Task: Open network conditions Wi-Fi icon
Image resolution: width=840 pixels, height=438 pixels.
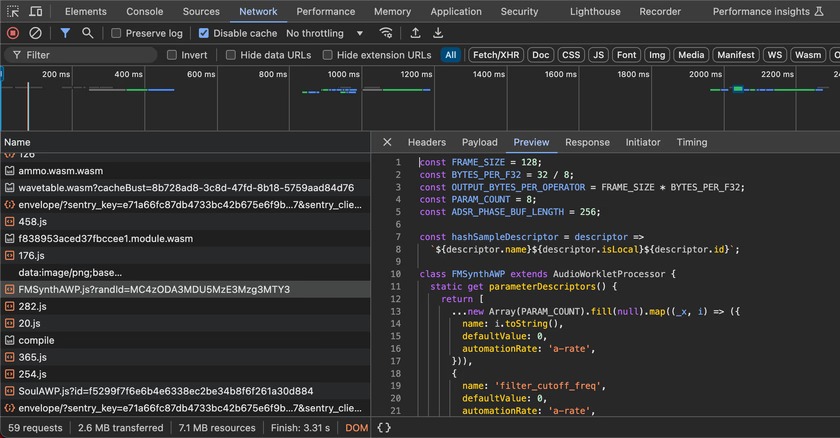Action: click(x=385, y=33)
